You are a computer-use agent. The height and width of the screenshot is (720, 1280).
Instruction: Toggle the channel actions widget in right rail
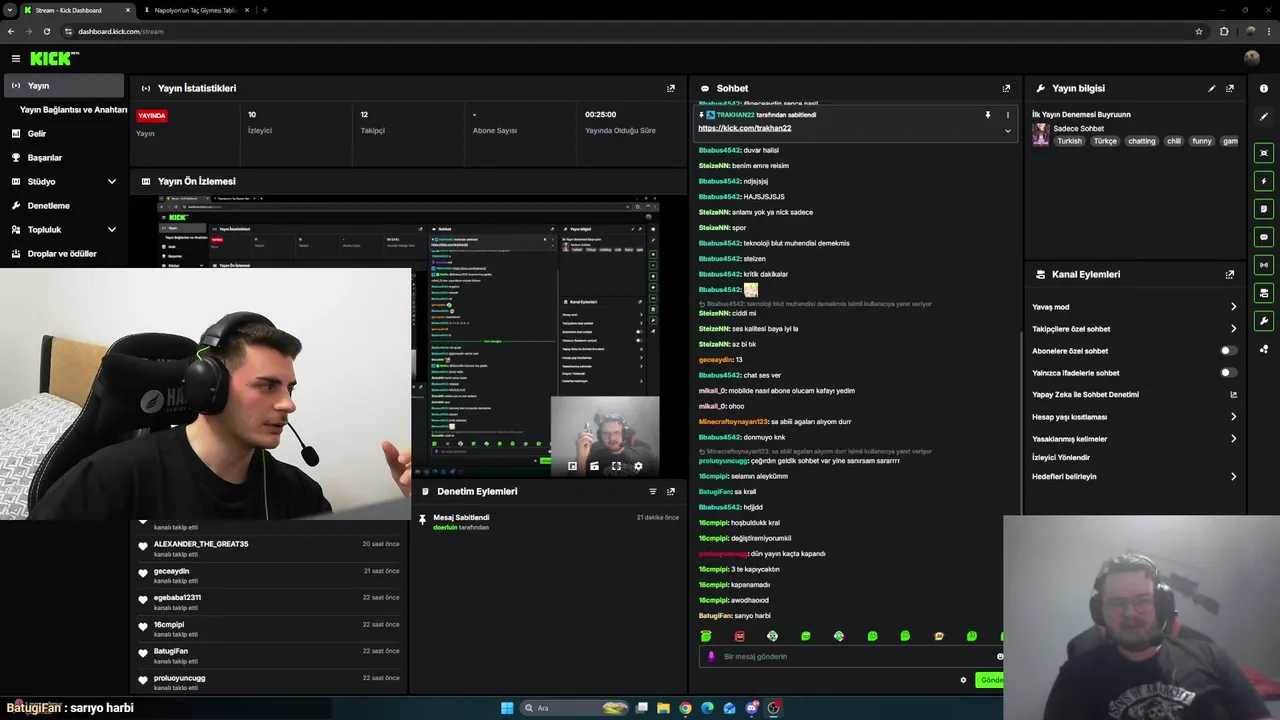1264,293
